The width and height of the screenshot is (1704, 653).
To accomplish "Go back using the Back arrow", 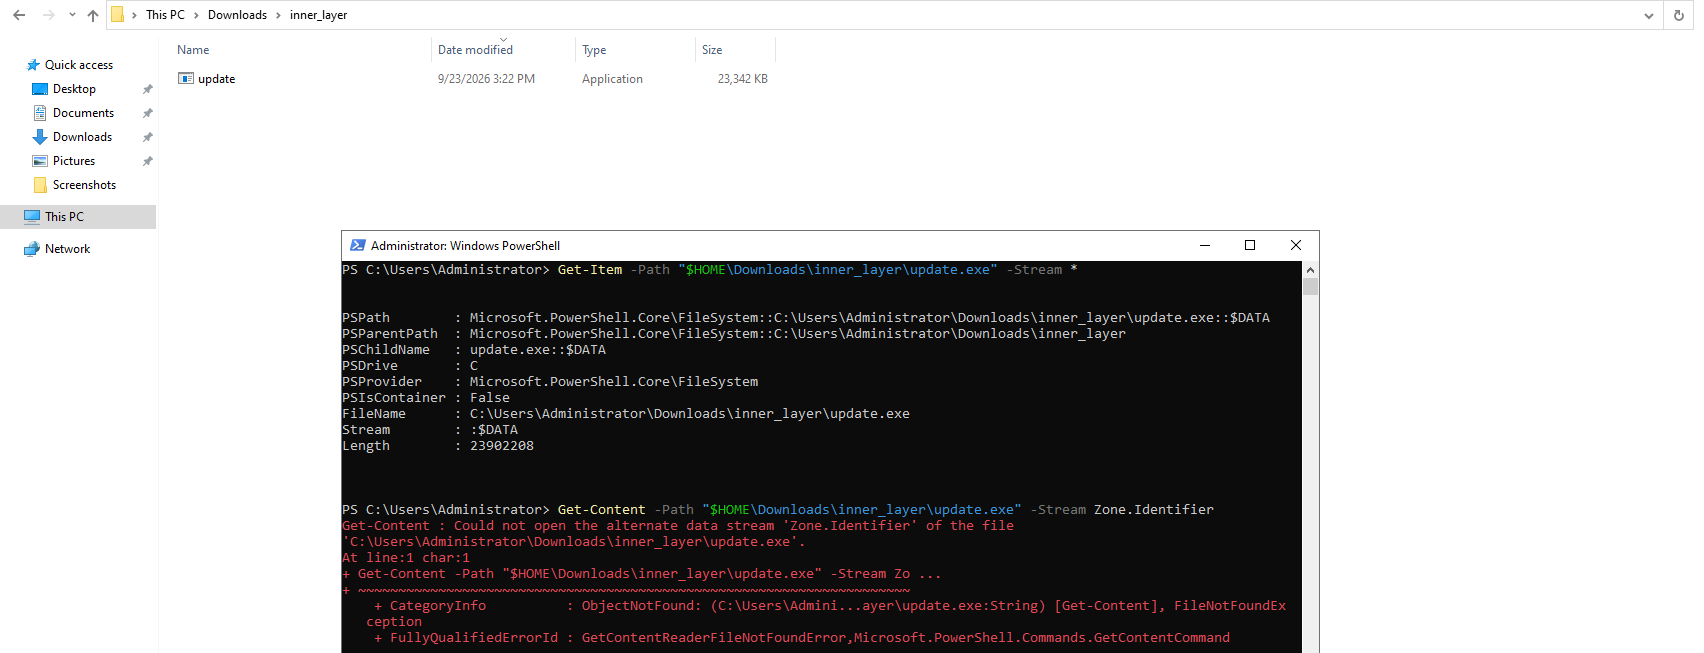I will [x=19, y=15].
